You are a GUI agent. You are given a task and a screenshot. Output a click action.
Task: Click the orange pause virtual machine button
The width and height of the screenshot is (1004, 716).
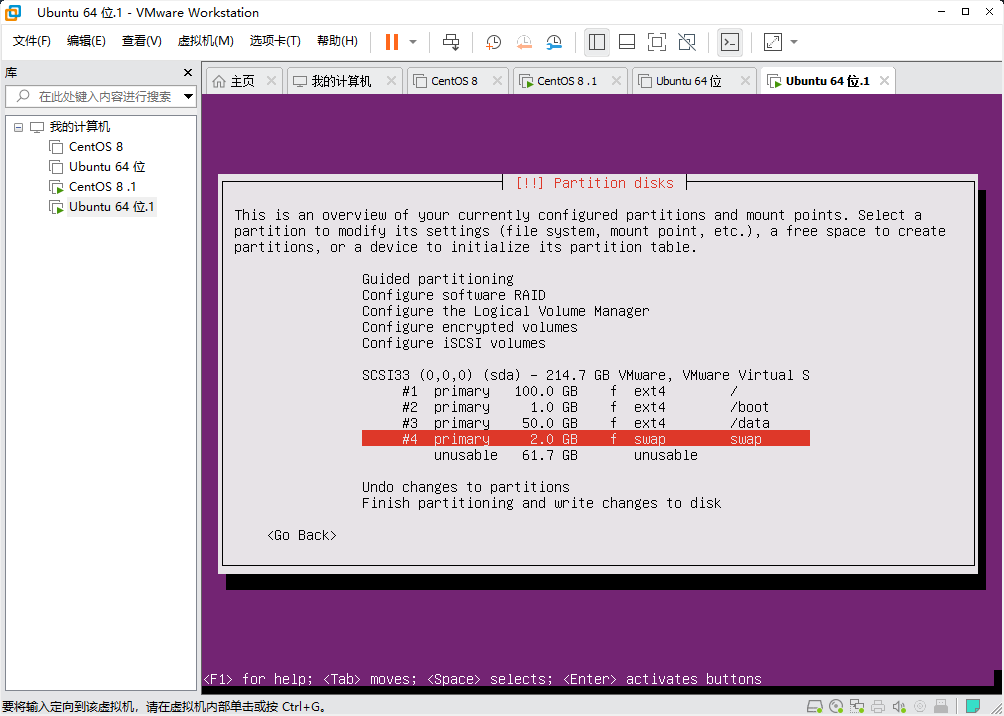(392, 42)
